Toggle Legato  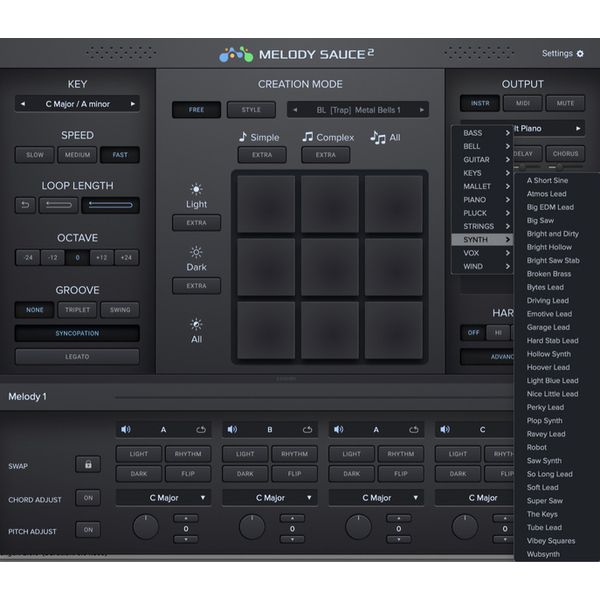(77, 357)
